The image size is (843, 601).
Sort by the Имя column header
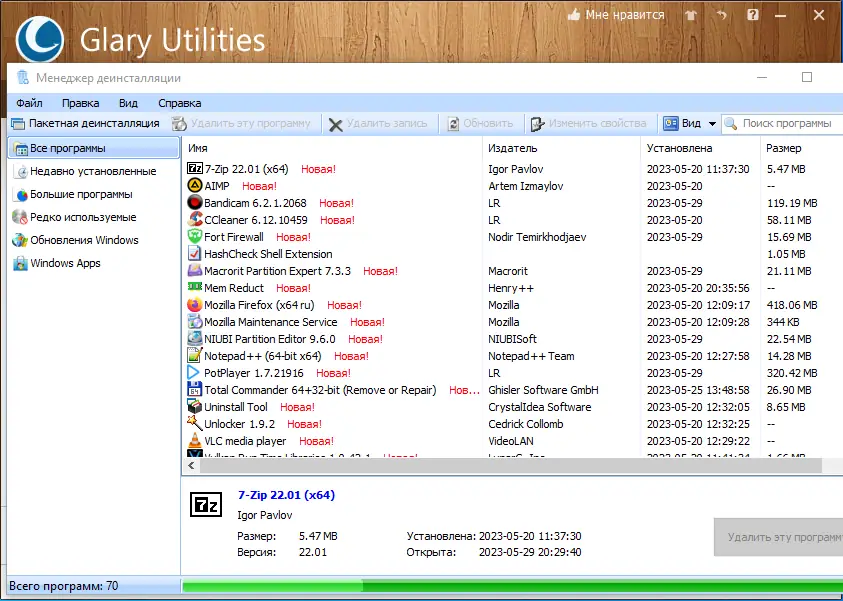pyautogui.click(x=332, y=148)
